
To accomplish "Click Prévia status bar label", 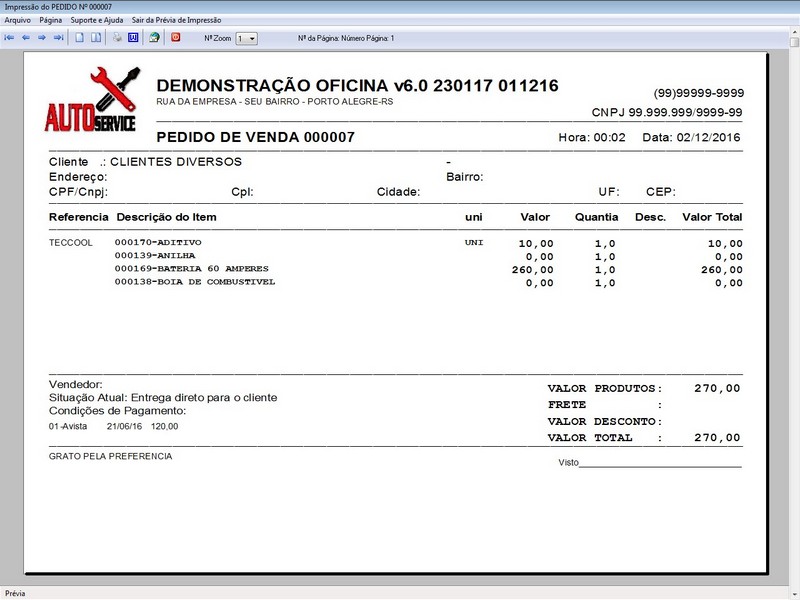I will pyautogui.click(x=15, y=593).
